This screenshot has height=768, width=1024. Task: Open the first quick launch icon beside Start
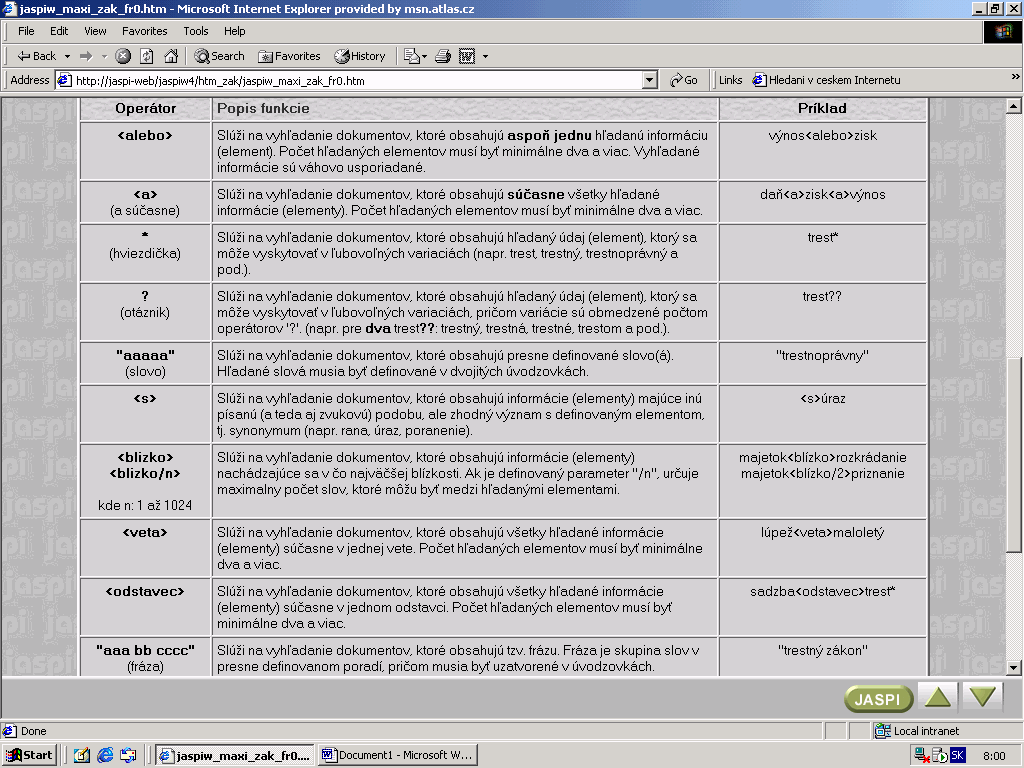pyautogui.click(x=82, y=756)
